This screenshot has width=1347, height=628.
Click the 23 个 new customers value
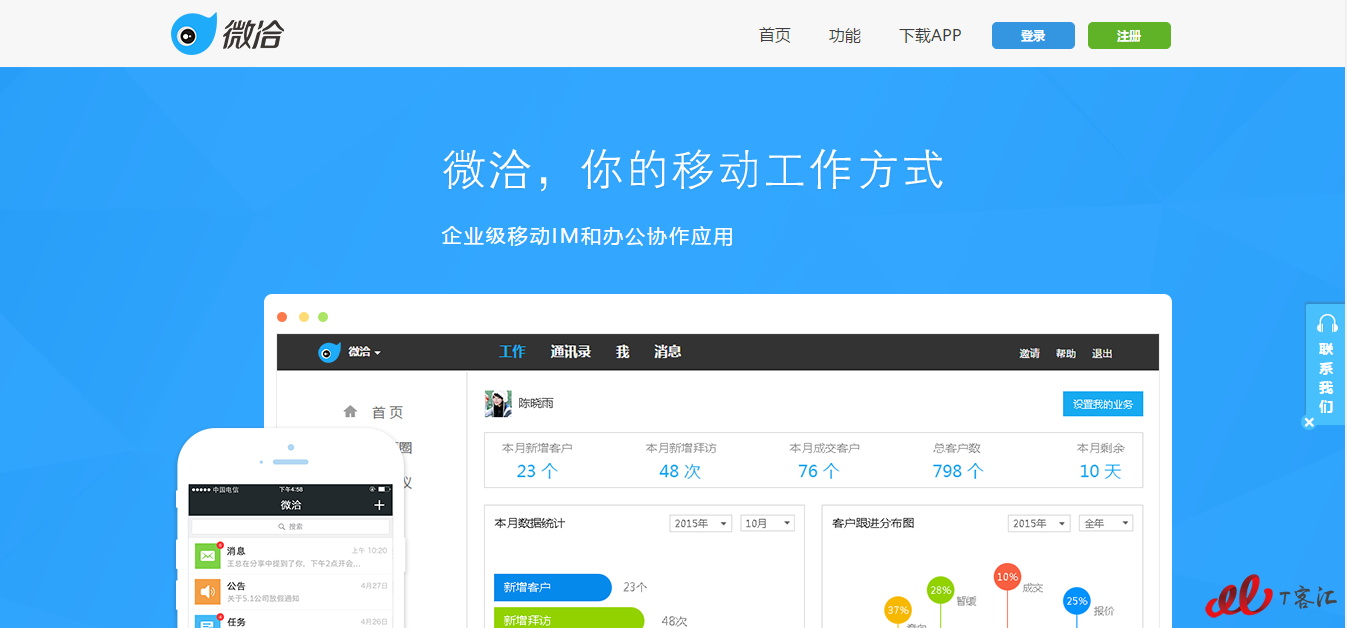537,471
